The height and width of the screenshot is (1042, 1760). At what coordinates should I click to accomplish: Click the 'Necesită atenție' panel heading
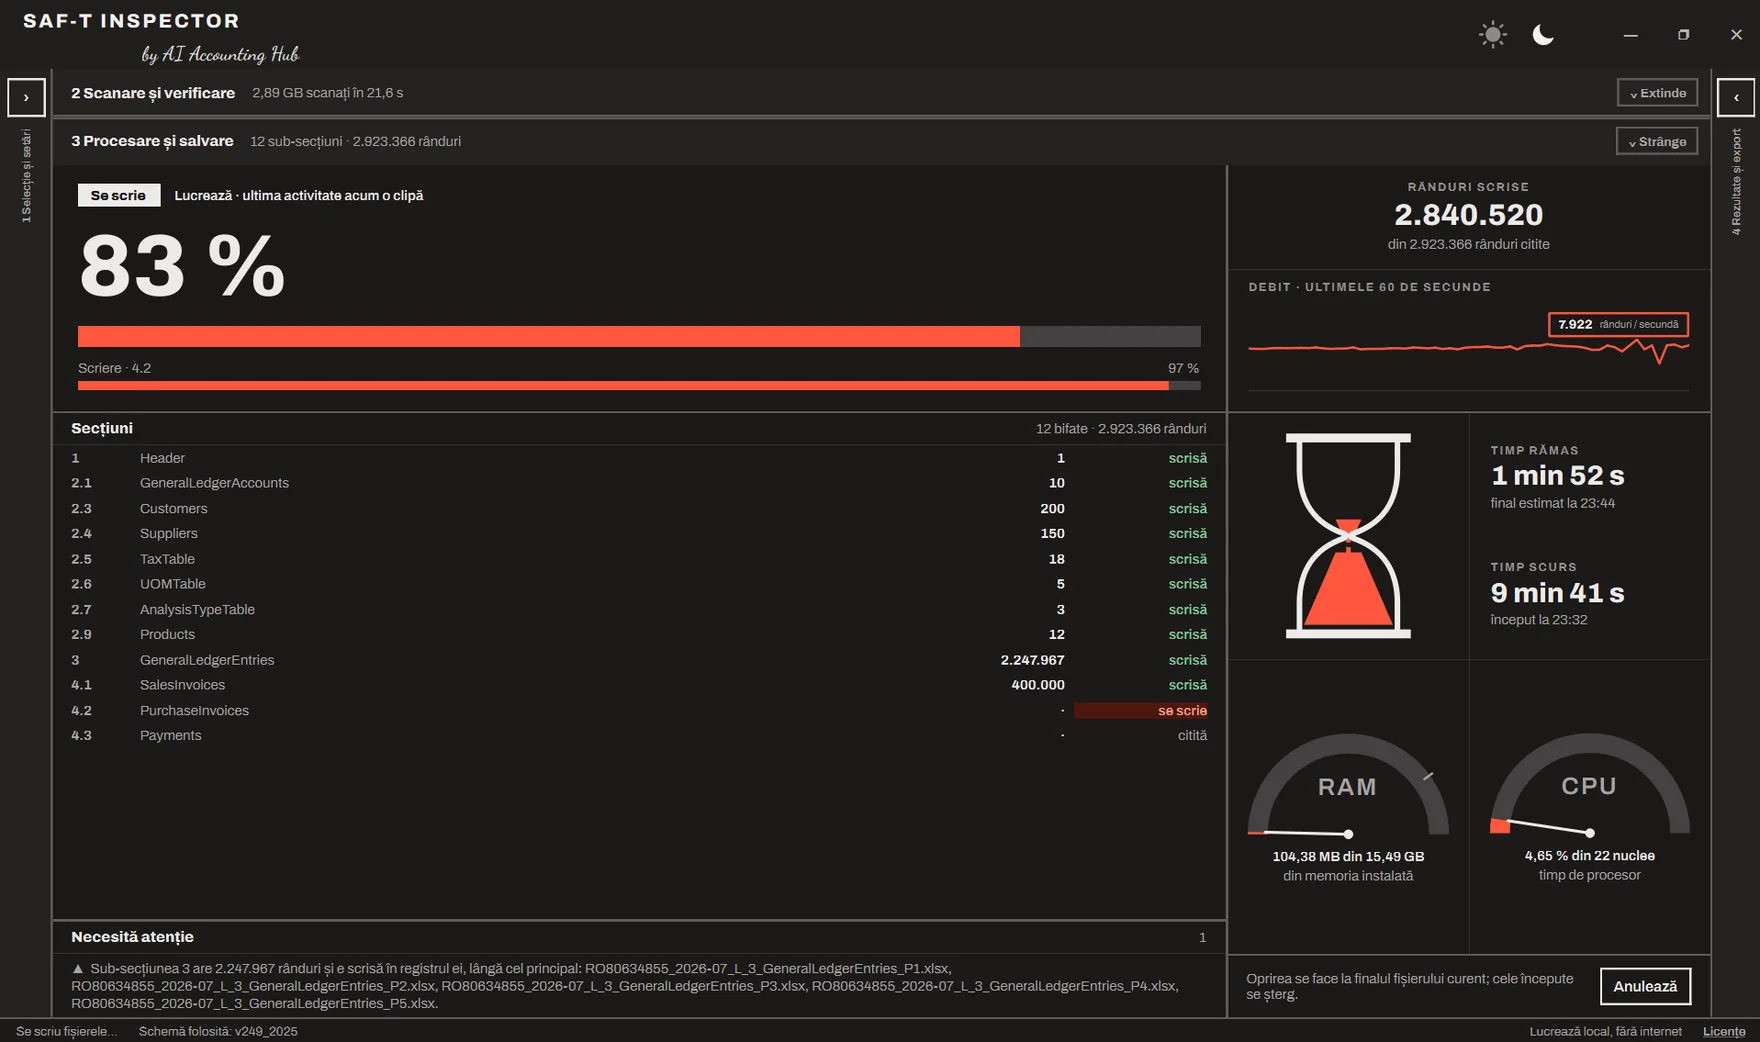[132, 937]
